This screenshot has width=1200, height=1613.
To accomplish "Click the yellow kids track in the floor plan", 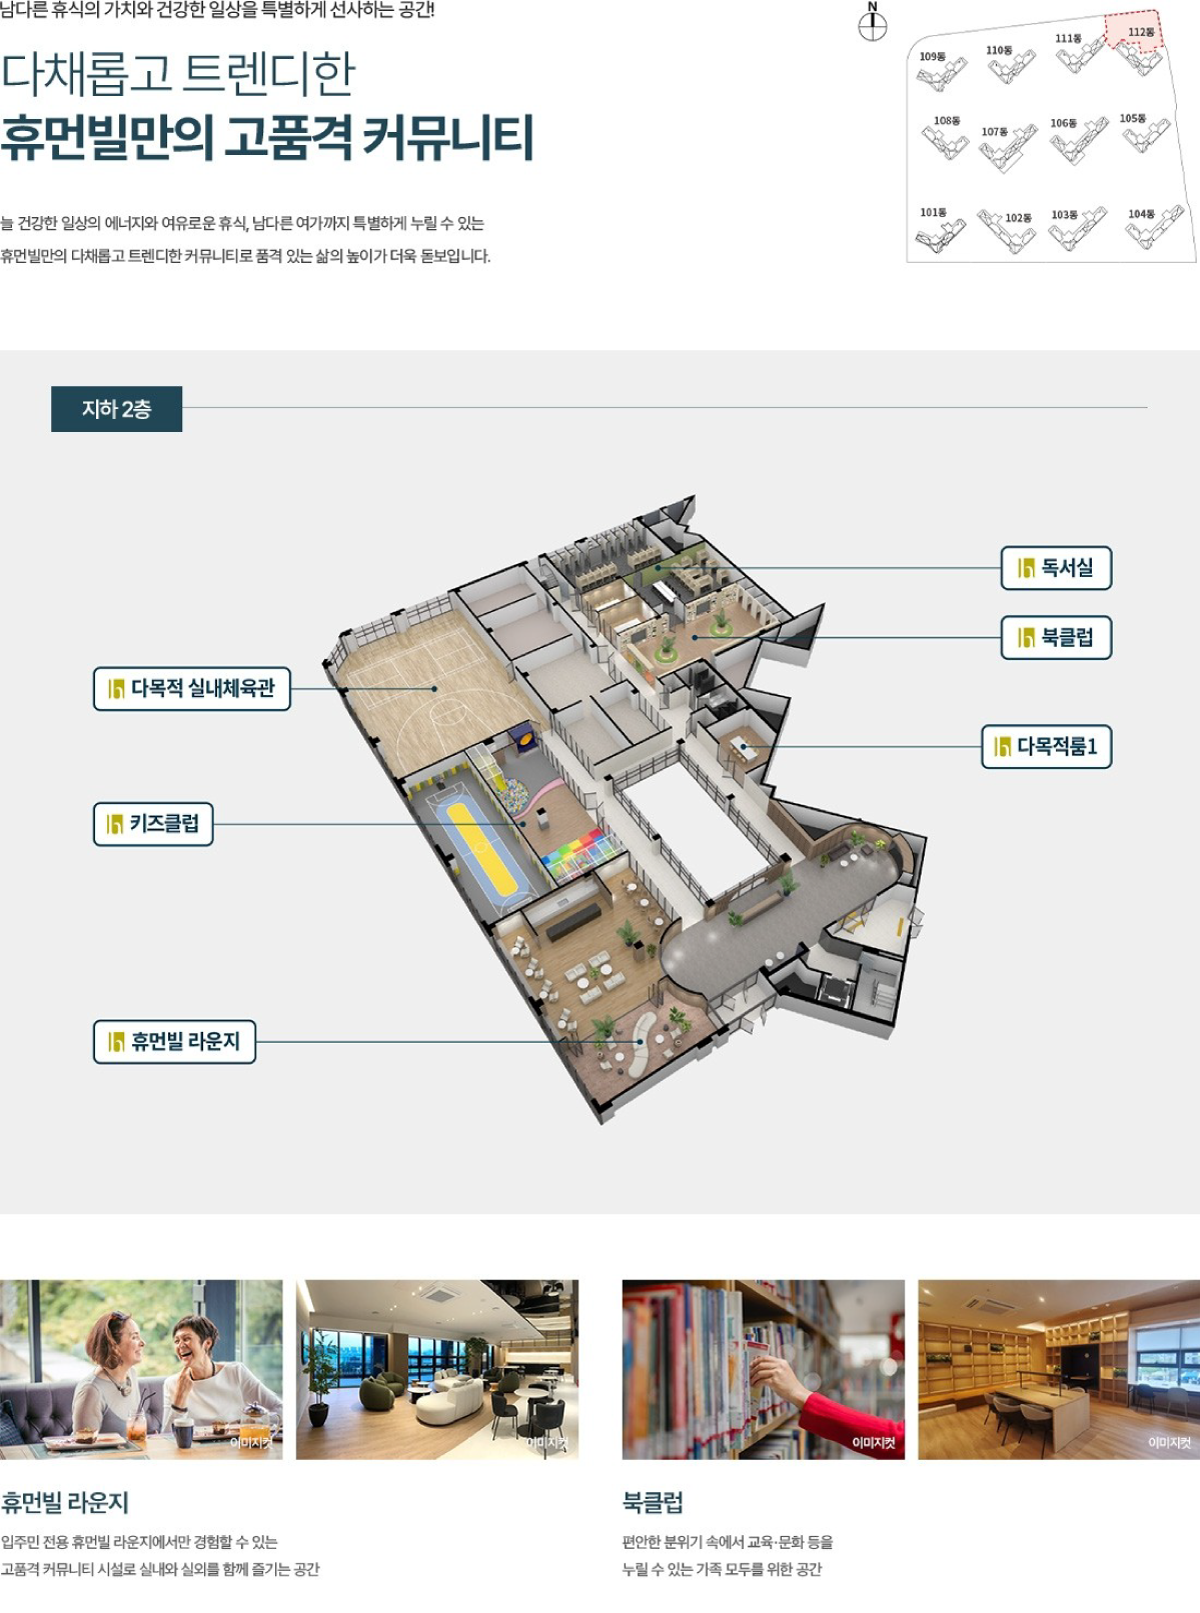I will coord(481,849).
